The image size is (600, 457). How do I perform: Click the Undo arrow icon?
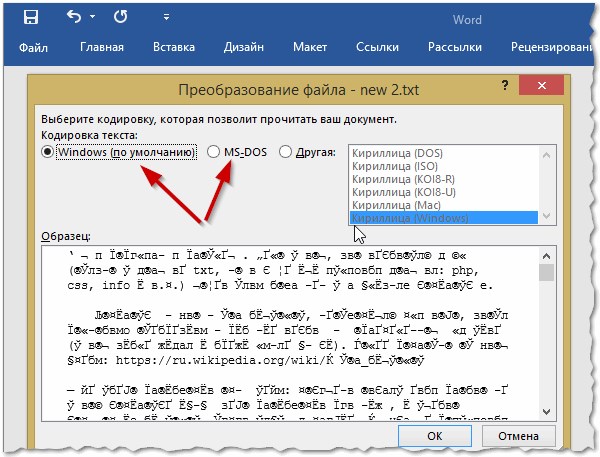pos(74,17)
